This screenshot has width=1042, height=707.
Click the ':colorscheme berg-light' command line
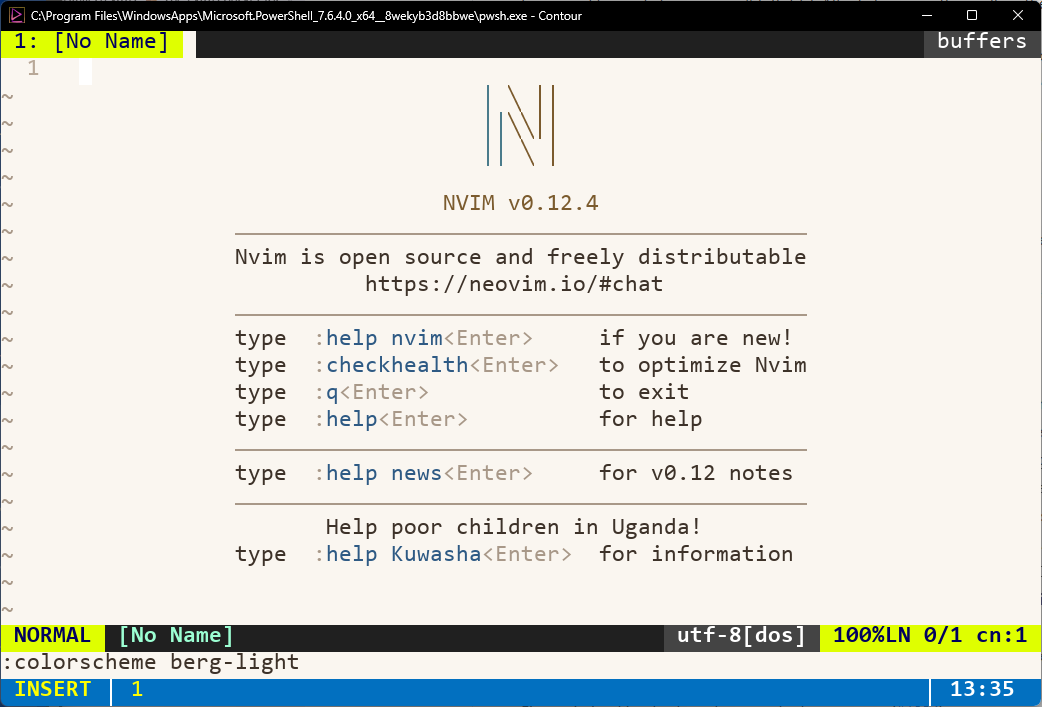click(x=151, y=662)
